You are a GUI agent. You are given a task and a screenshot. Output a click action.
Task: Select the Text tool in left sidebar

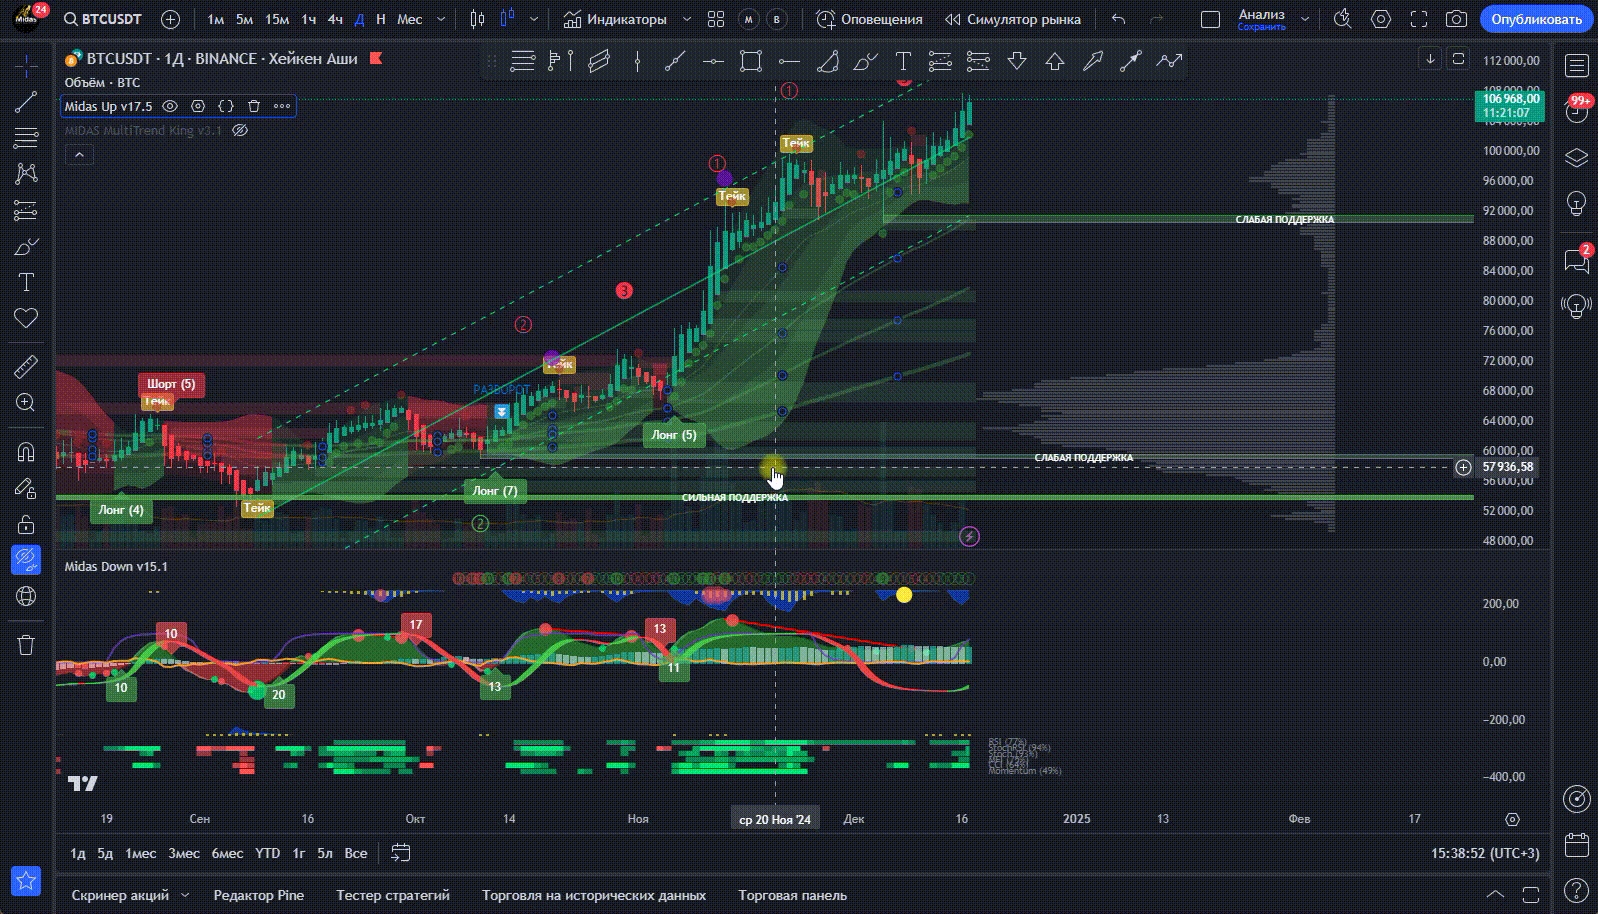click(26, 282)
